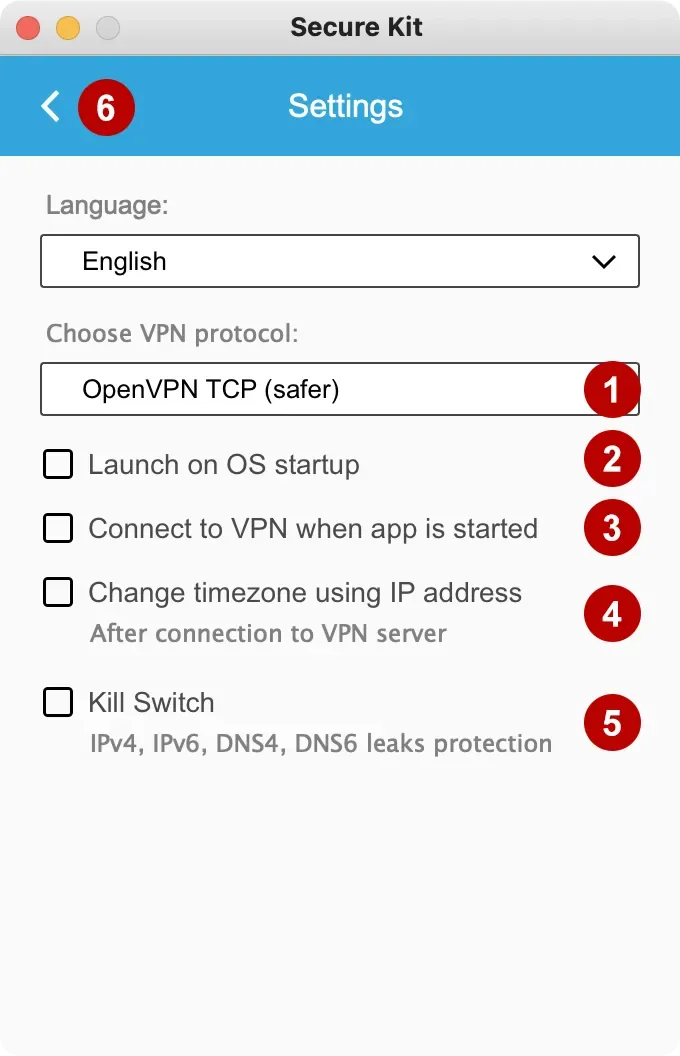Check Connect to VPN when app is started
680x1056 pixels.
pos(58,528)
